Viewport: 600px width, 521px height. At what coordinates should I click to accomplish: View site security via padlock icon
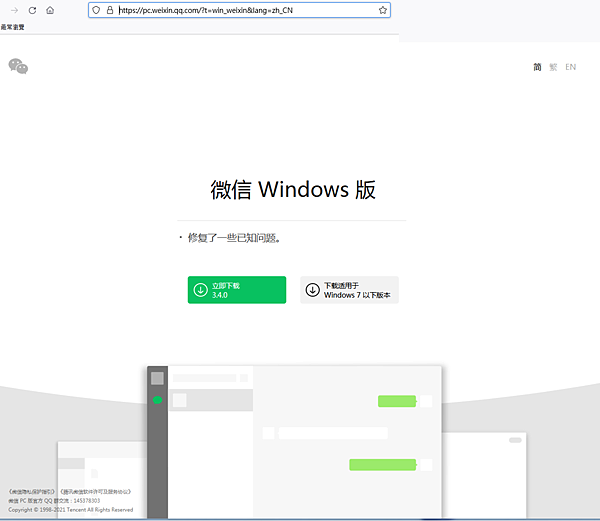pos(110,10)
